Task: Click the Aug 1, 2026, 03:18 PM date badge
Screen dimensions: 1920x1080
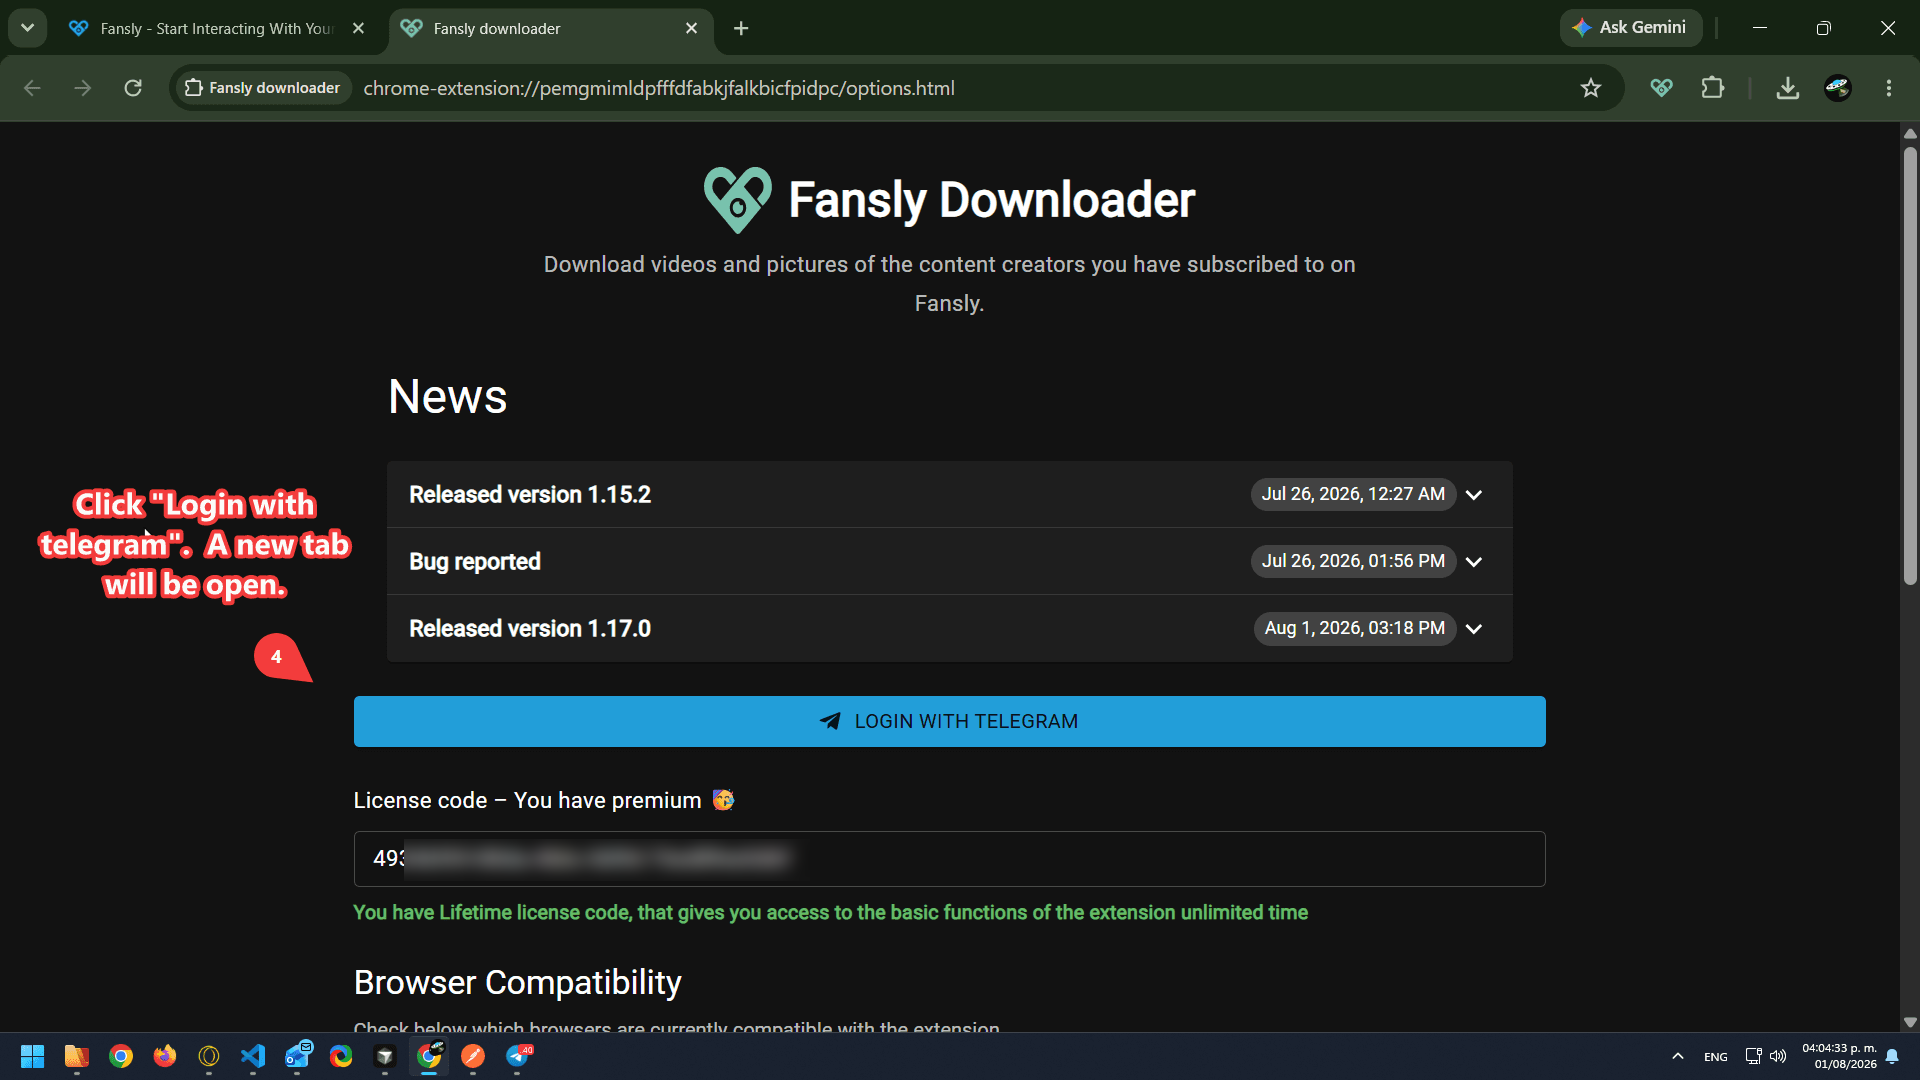Action: click(x=1355, y=628)
